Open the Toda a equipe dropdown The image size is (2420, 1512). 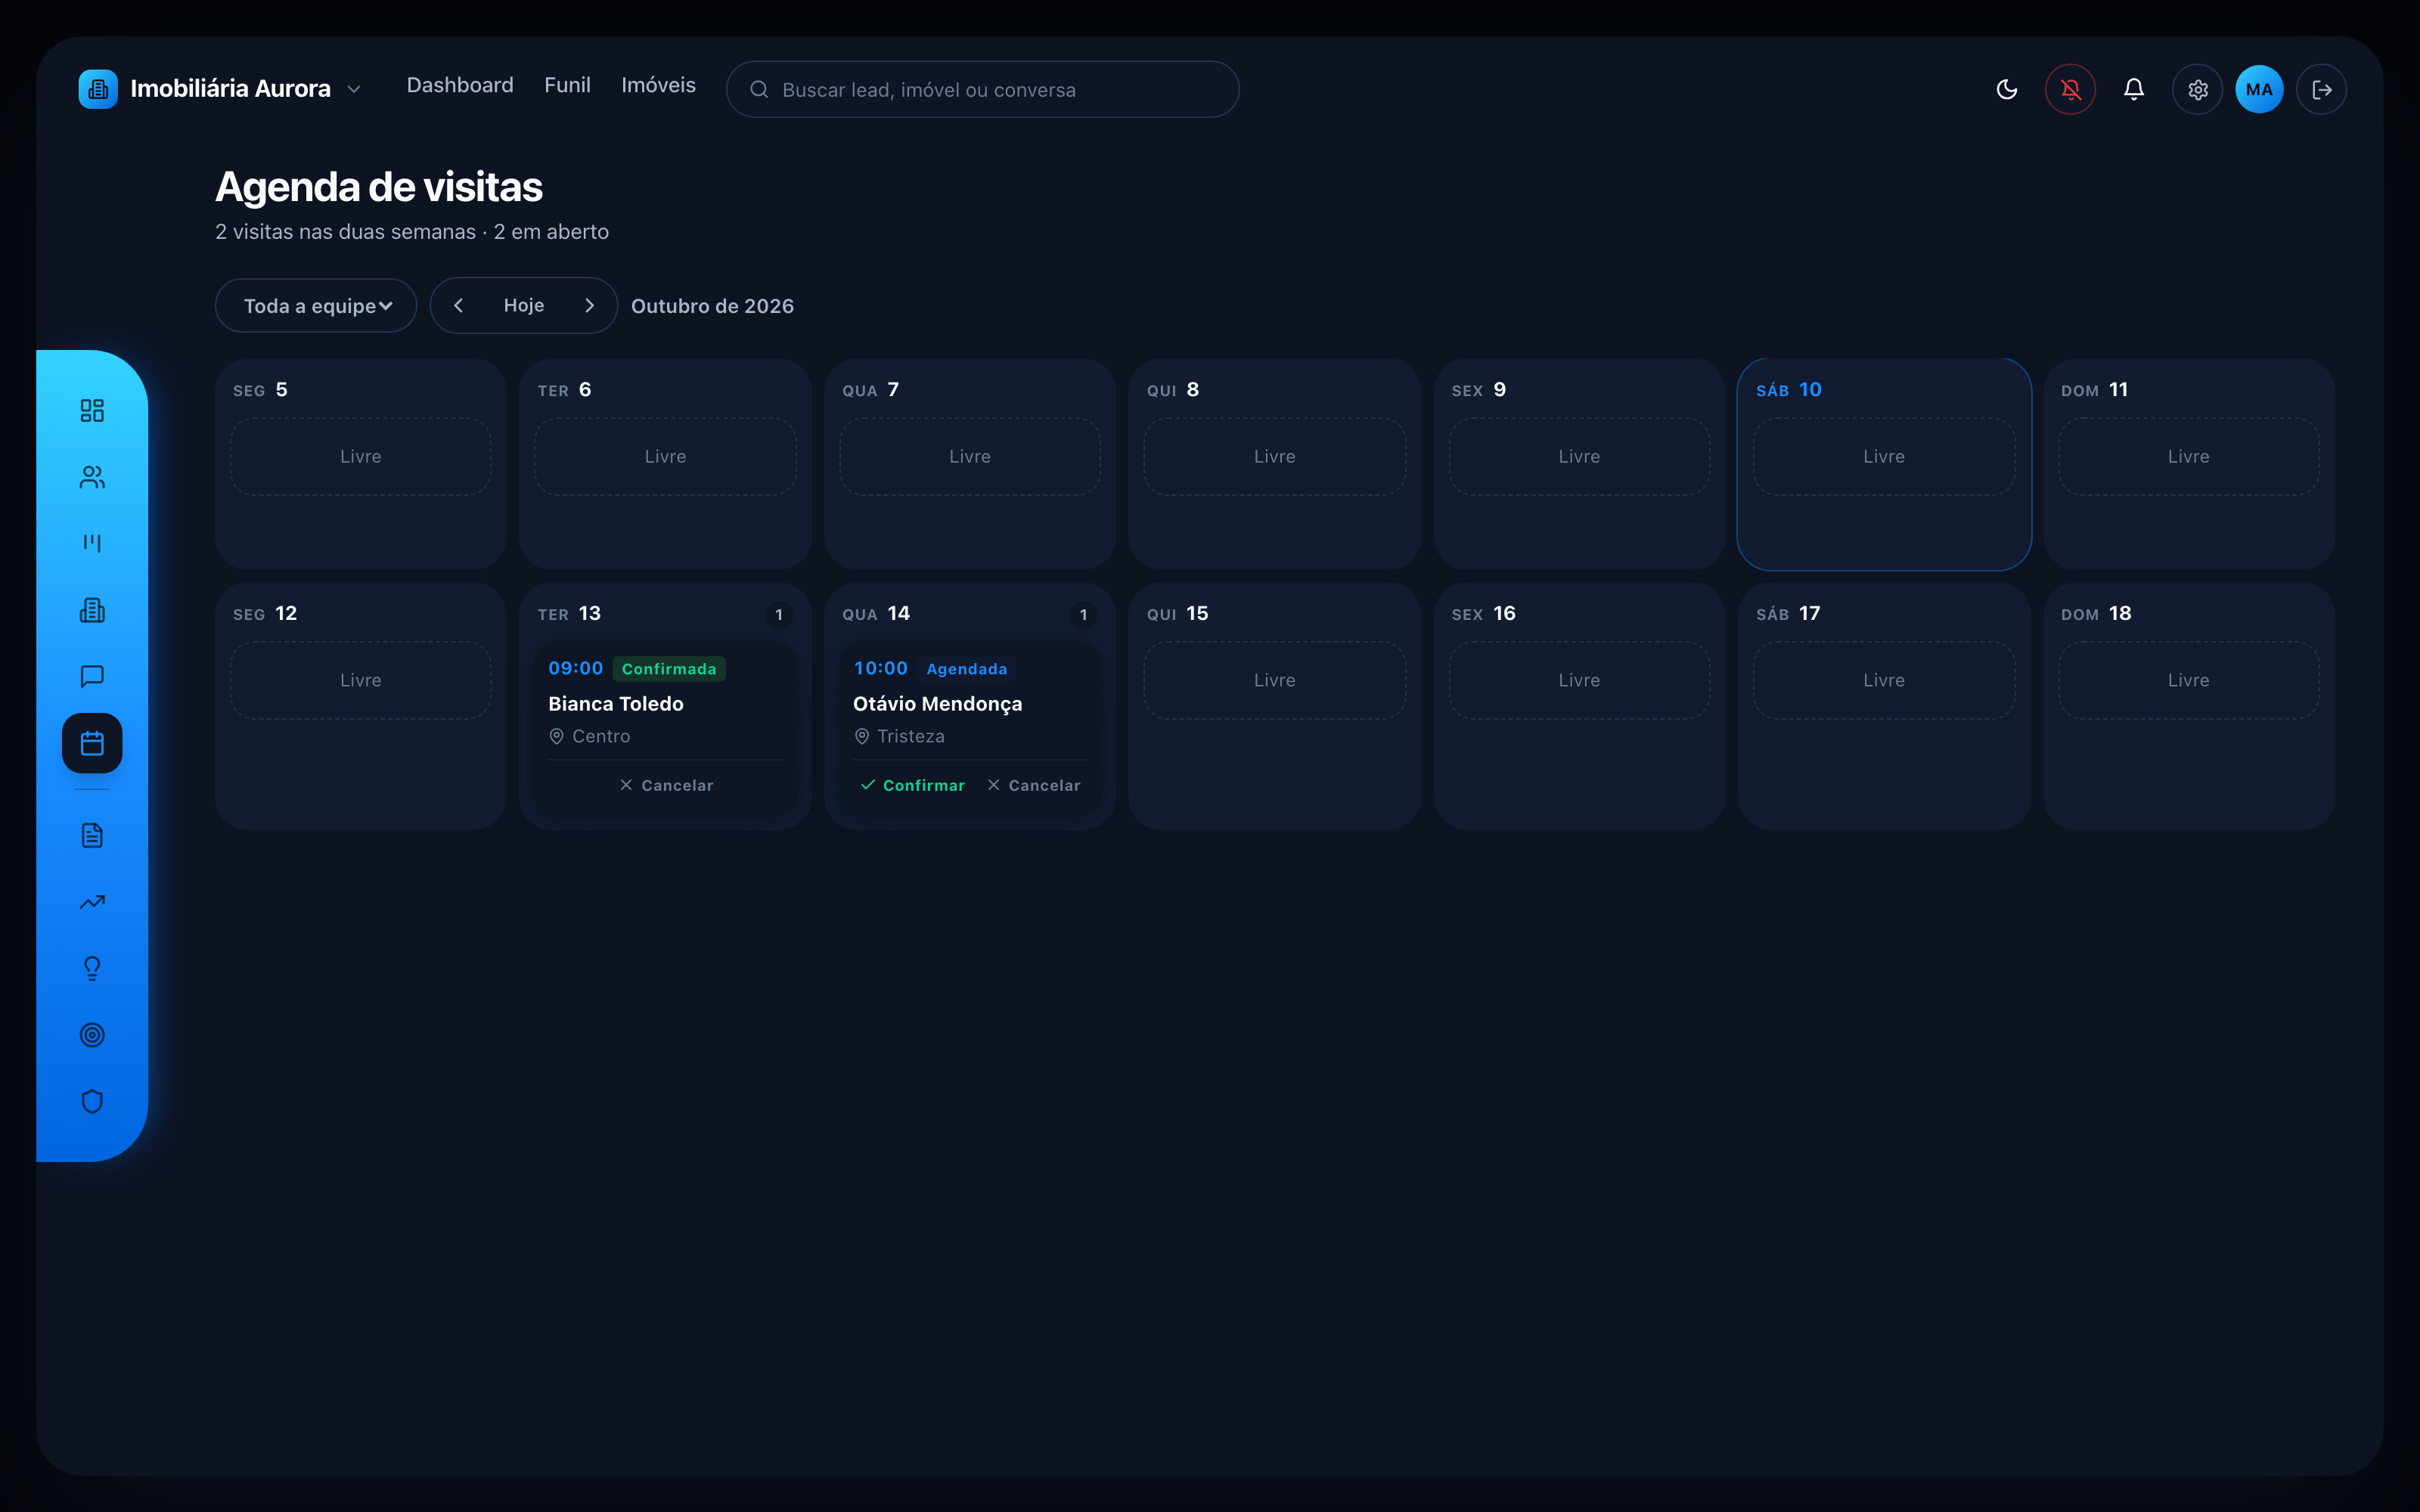pyautogui.click(x=316, y=305)
